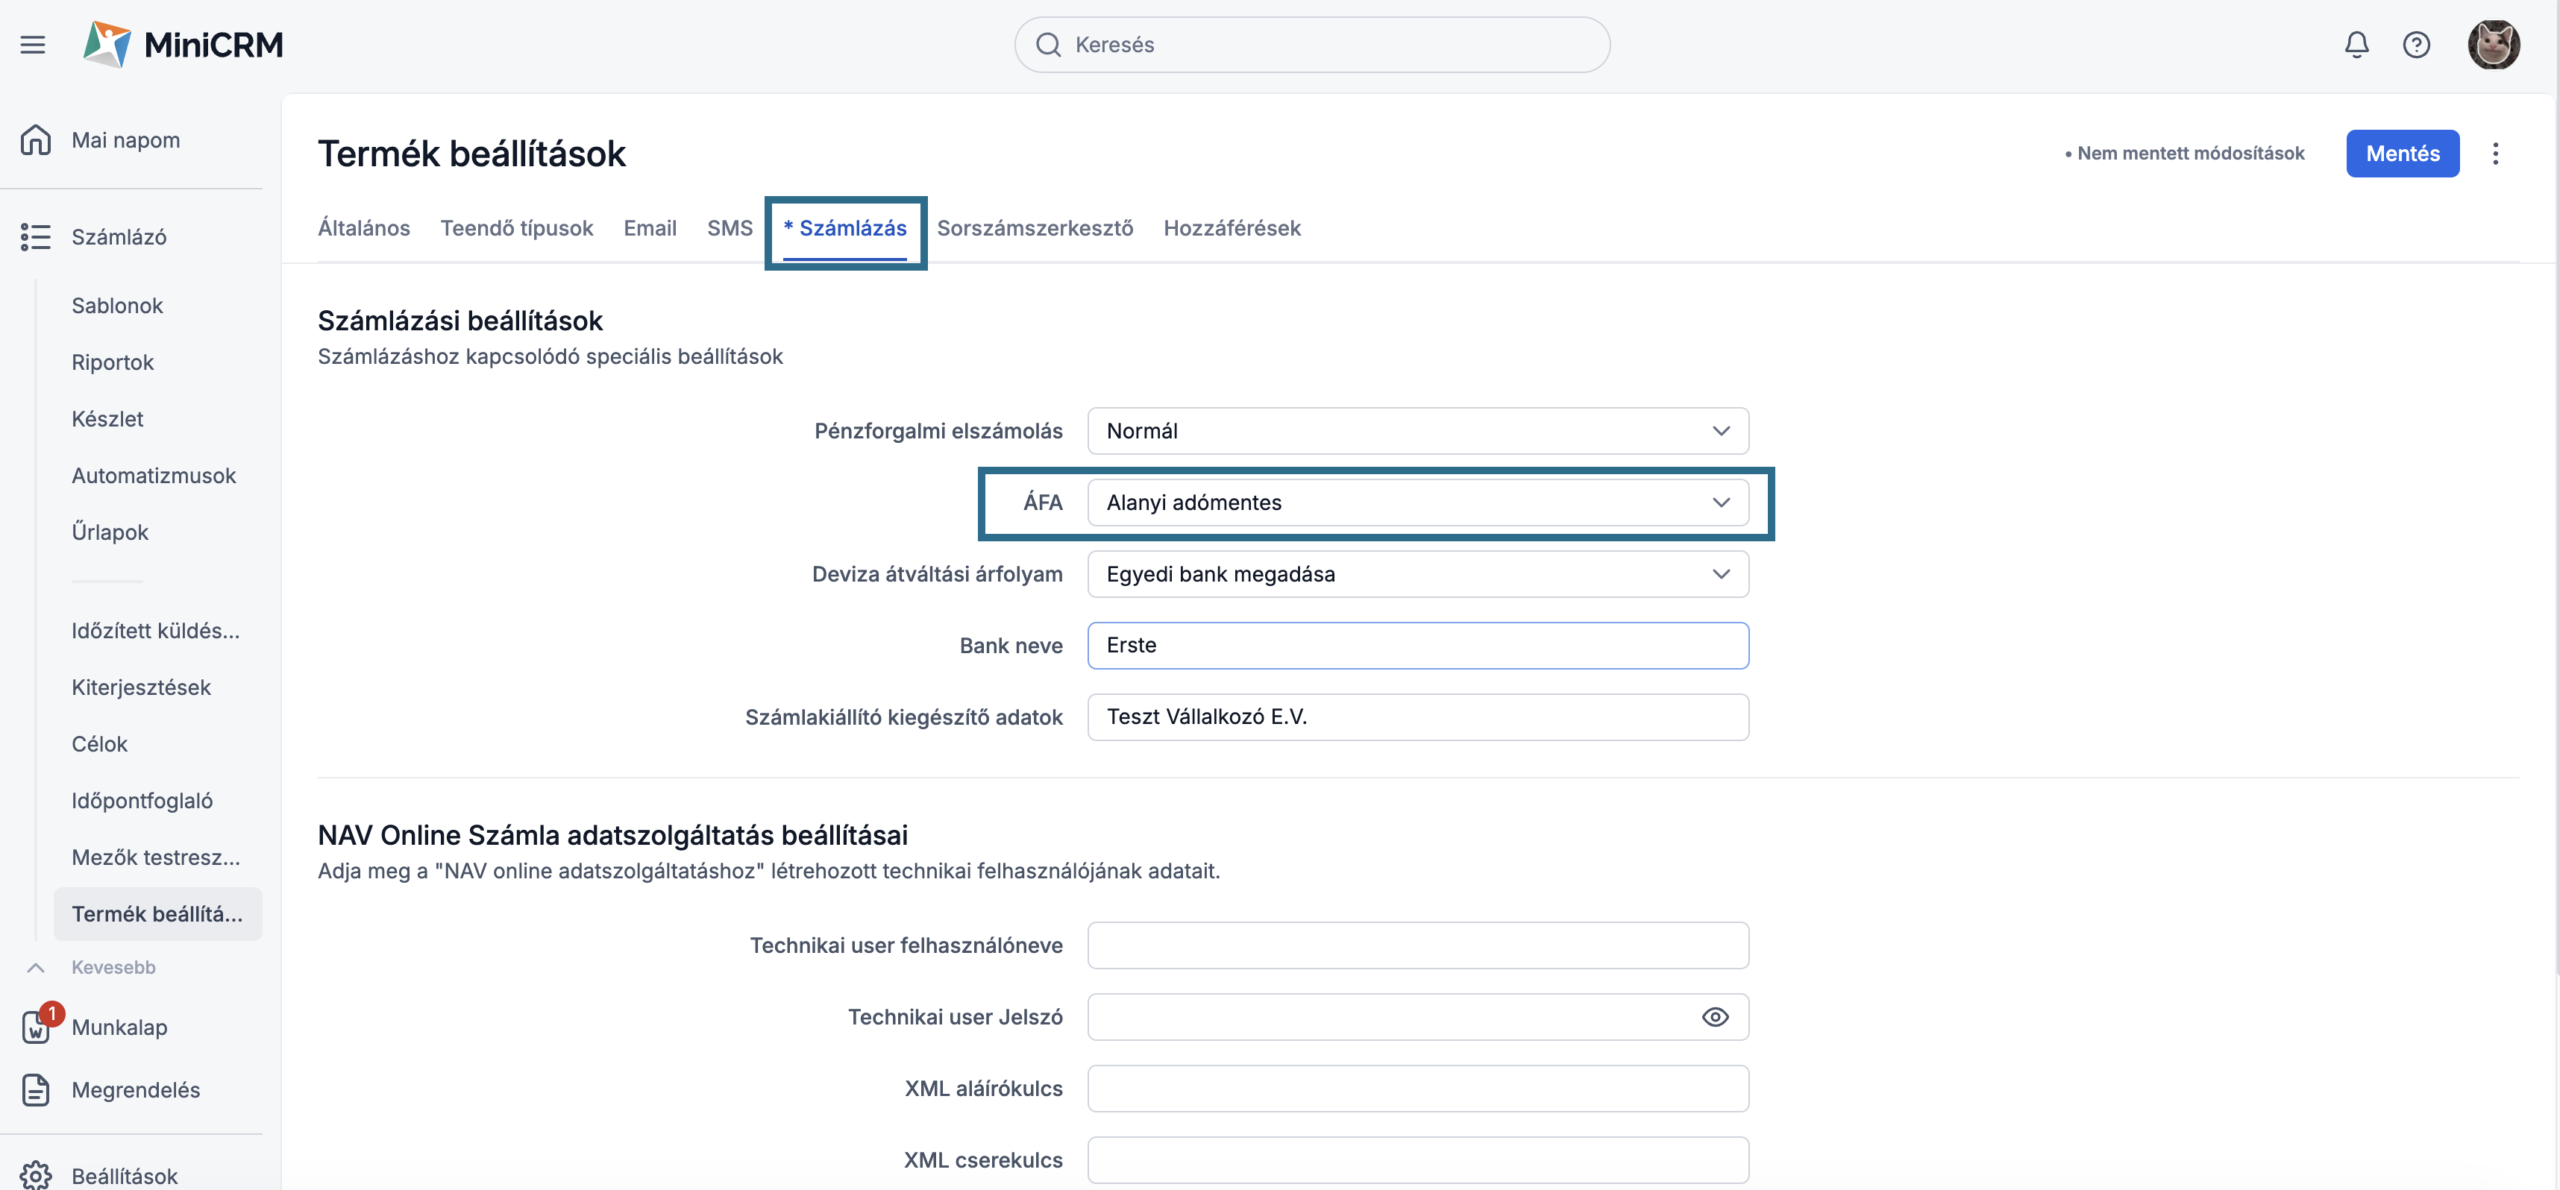
Task: Open Megrendelés document icon
Action: (x=36, y=1089)
